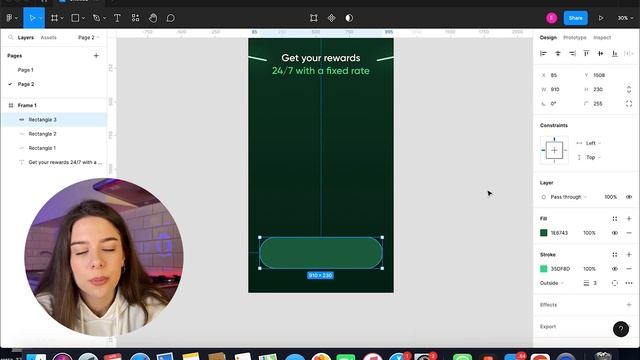
Task: Remove the fill with minus icon
Action: click(629, 233)
